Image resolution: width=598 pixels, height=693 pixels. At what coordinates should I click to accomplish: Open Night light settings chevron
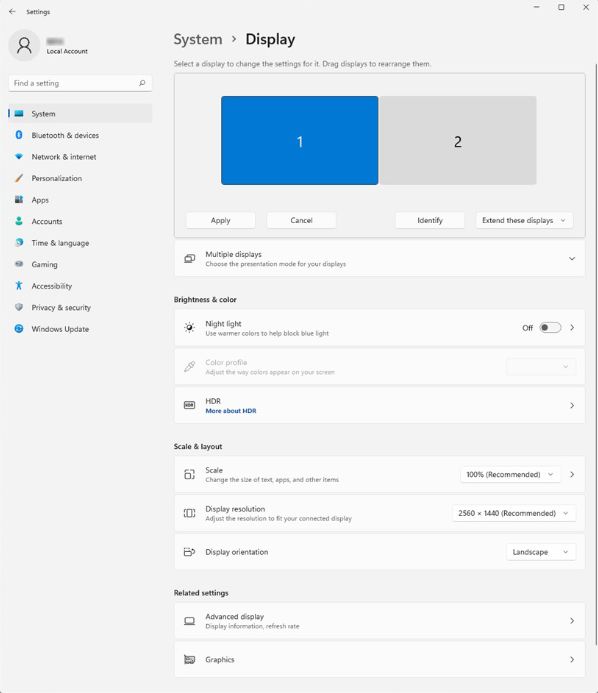pos(572,327)
